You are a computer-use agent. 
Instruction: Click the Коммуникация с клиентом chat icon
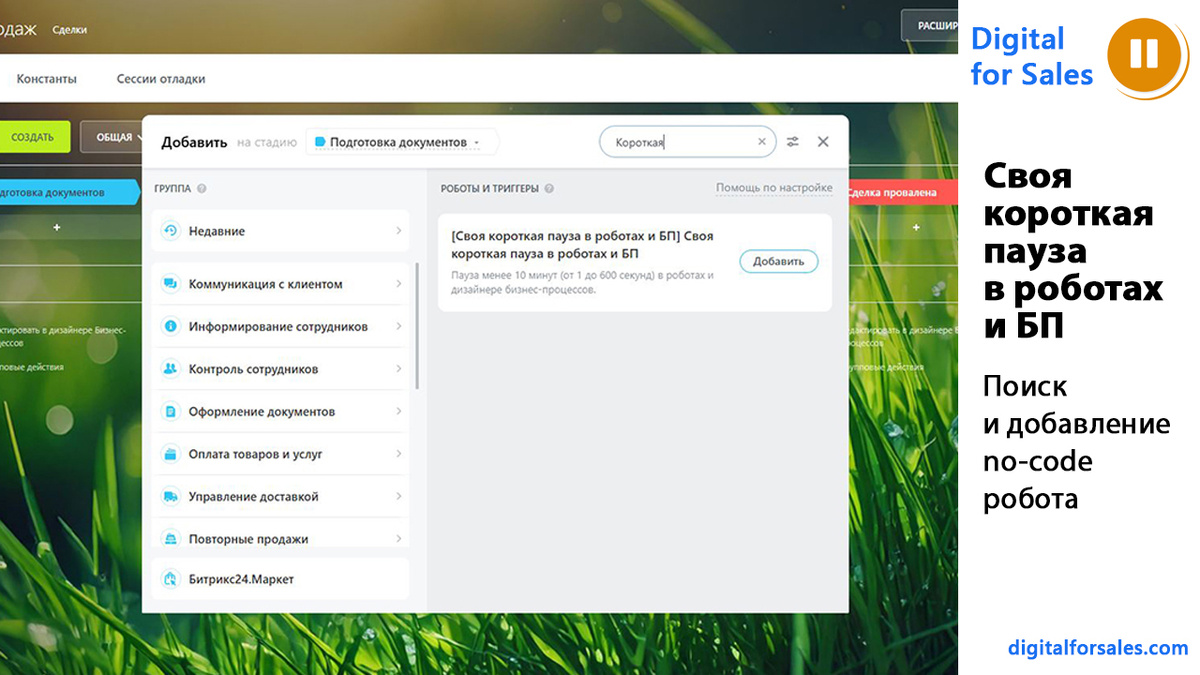(170, 284)
